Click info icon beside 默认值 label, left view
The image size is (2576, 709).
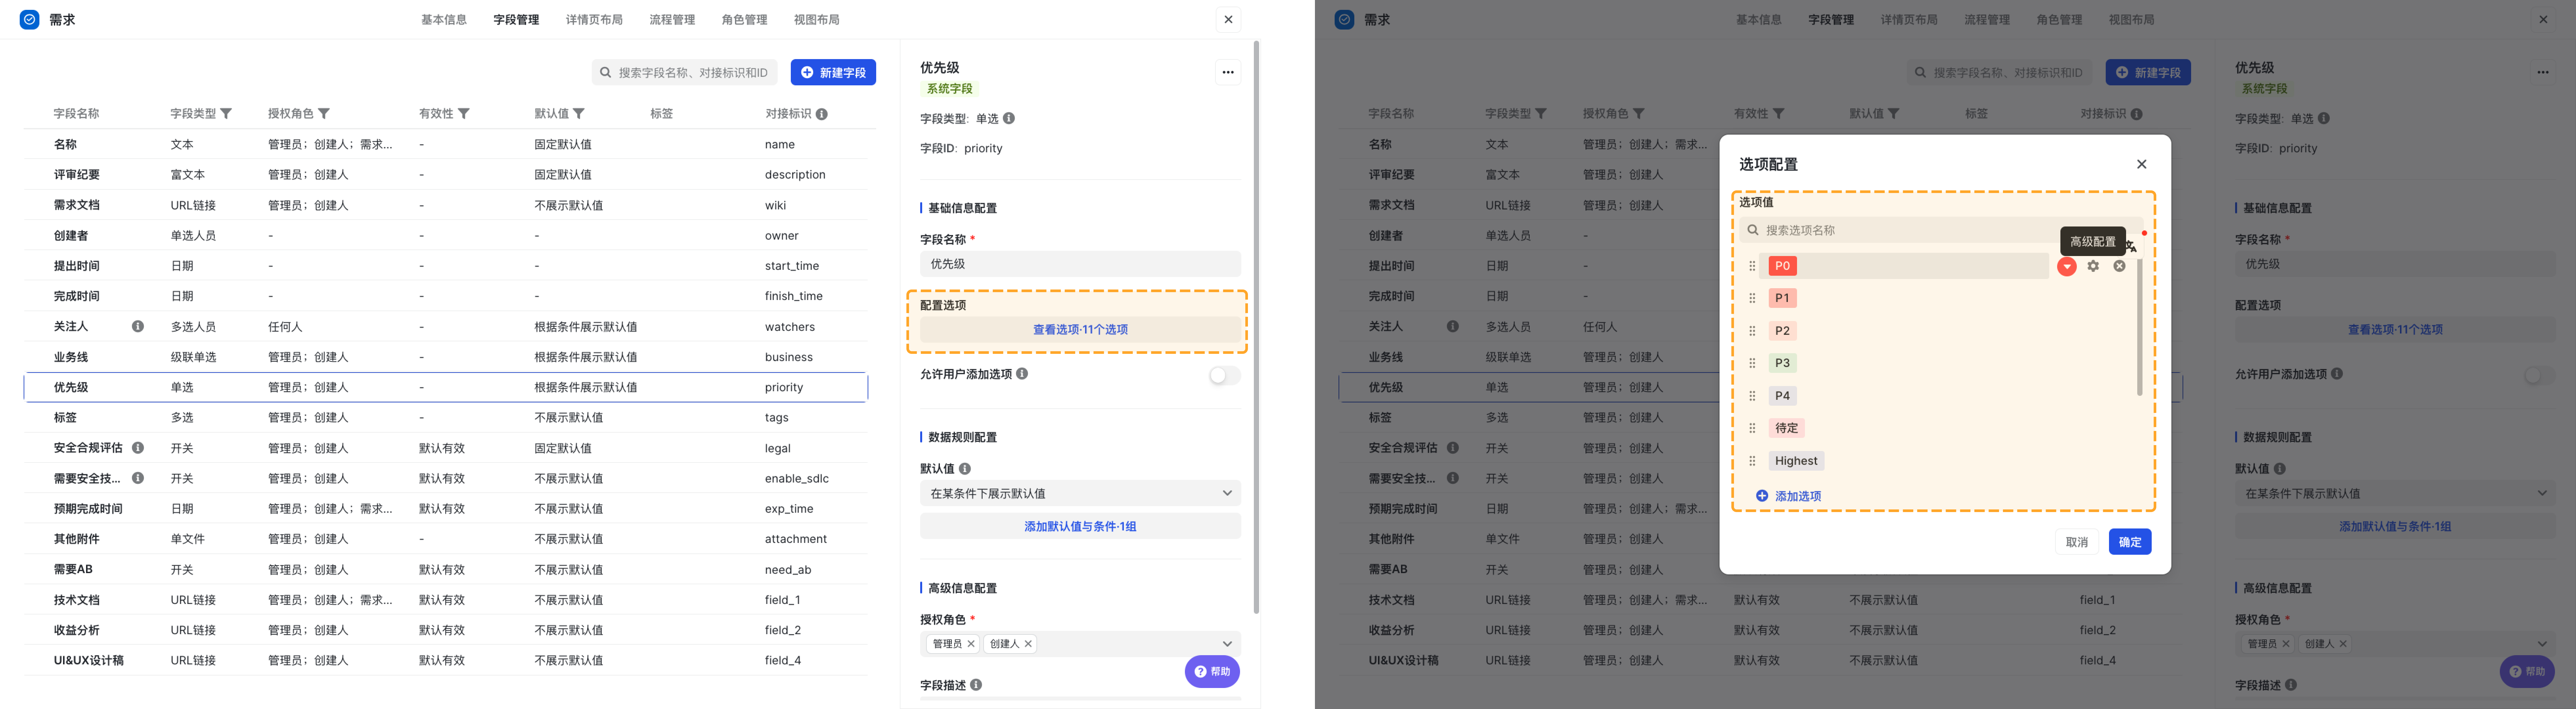pyautogui.click(x=965, y=469)
